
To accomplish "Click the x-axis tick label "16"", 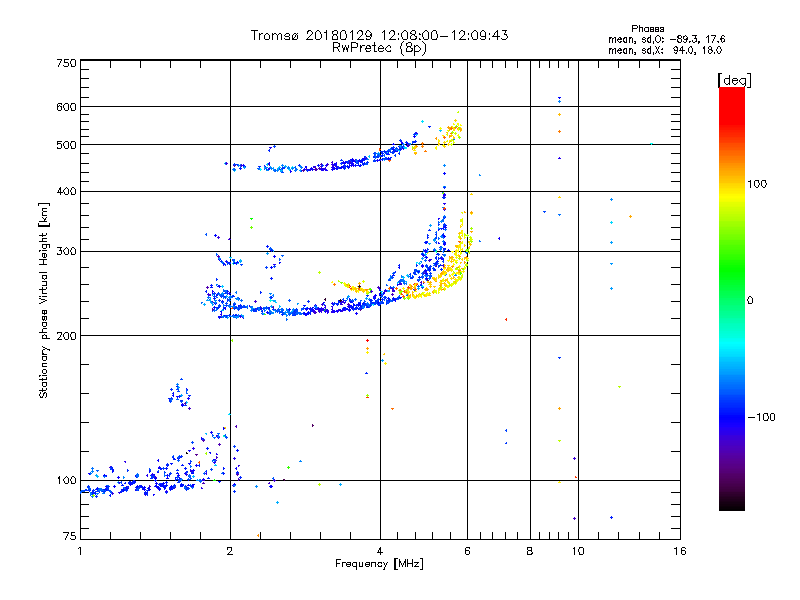I will (x=680, y=551).
